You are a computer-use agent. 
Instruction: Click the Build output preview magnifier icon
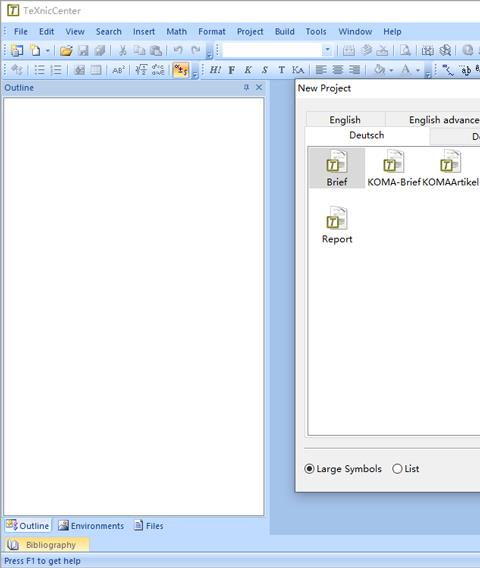tap(405, 50)
